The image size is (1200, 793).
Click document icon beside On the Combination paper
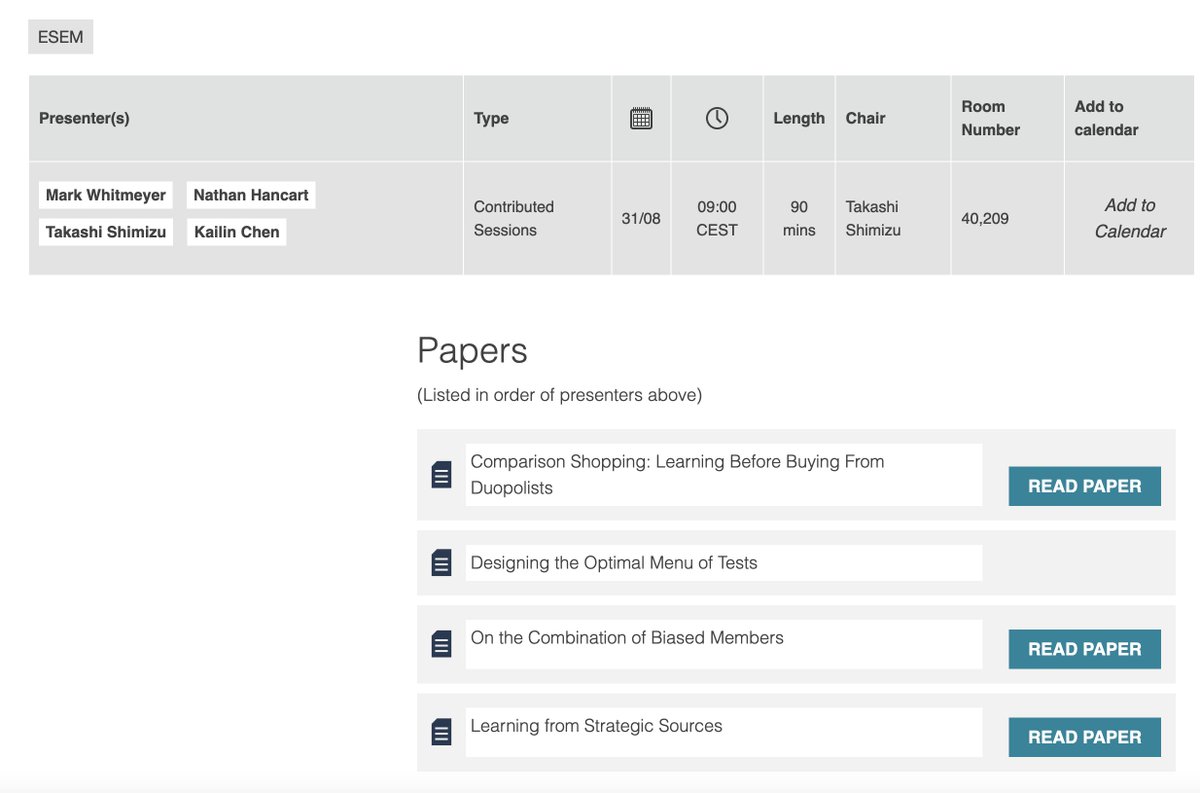pos(441,644)
